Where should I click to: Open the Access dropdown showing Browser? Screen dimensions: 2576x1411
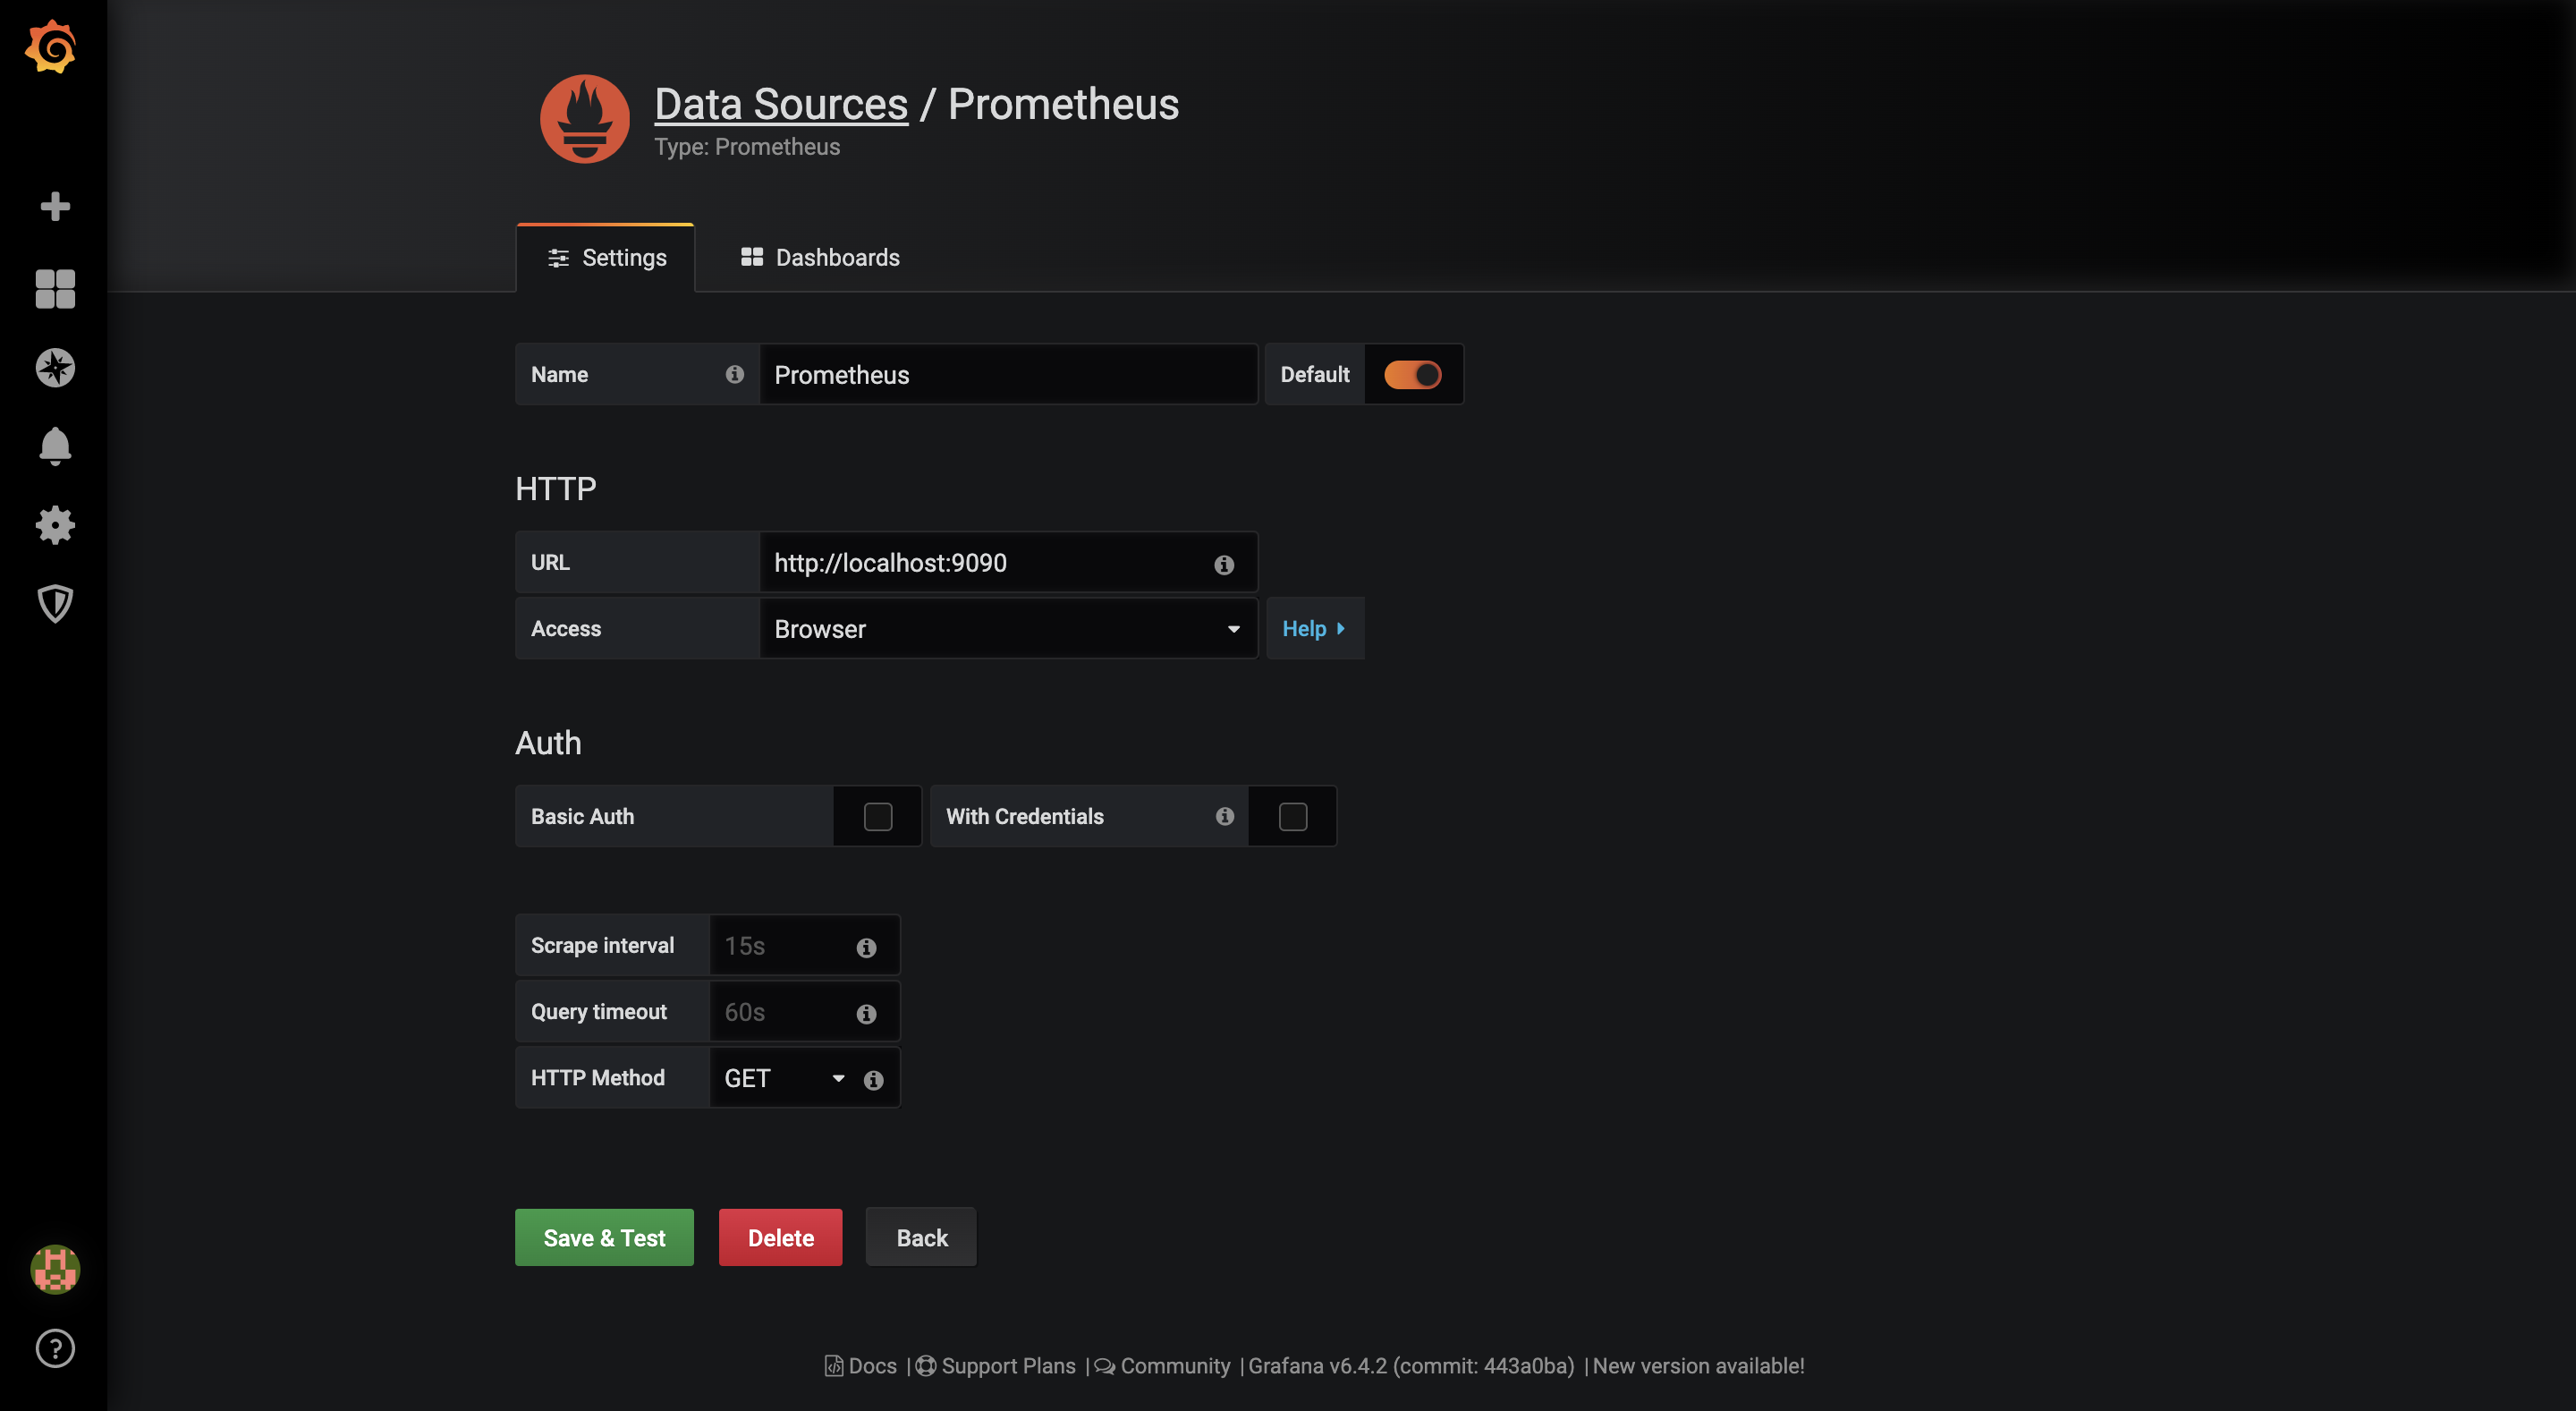1008,629
